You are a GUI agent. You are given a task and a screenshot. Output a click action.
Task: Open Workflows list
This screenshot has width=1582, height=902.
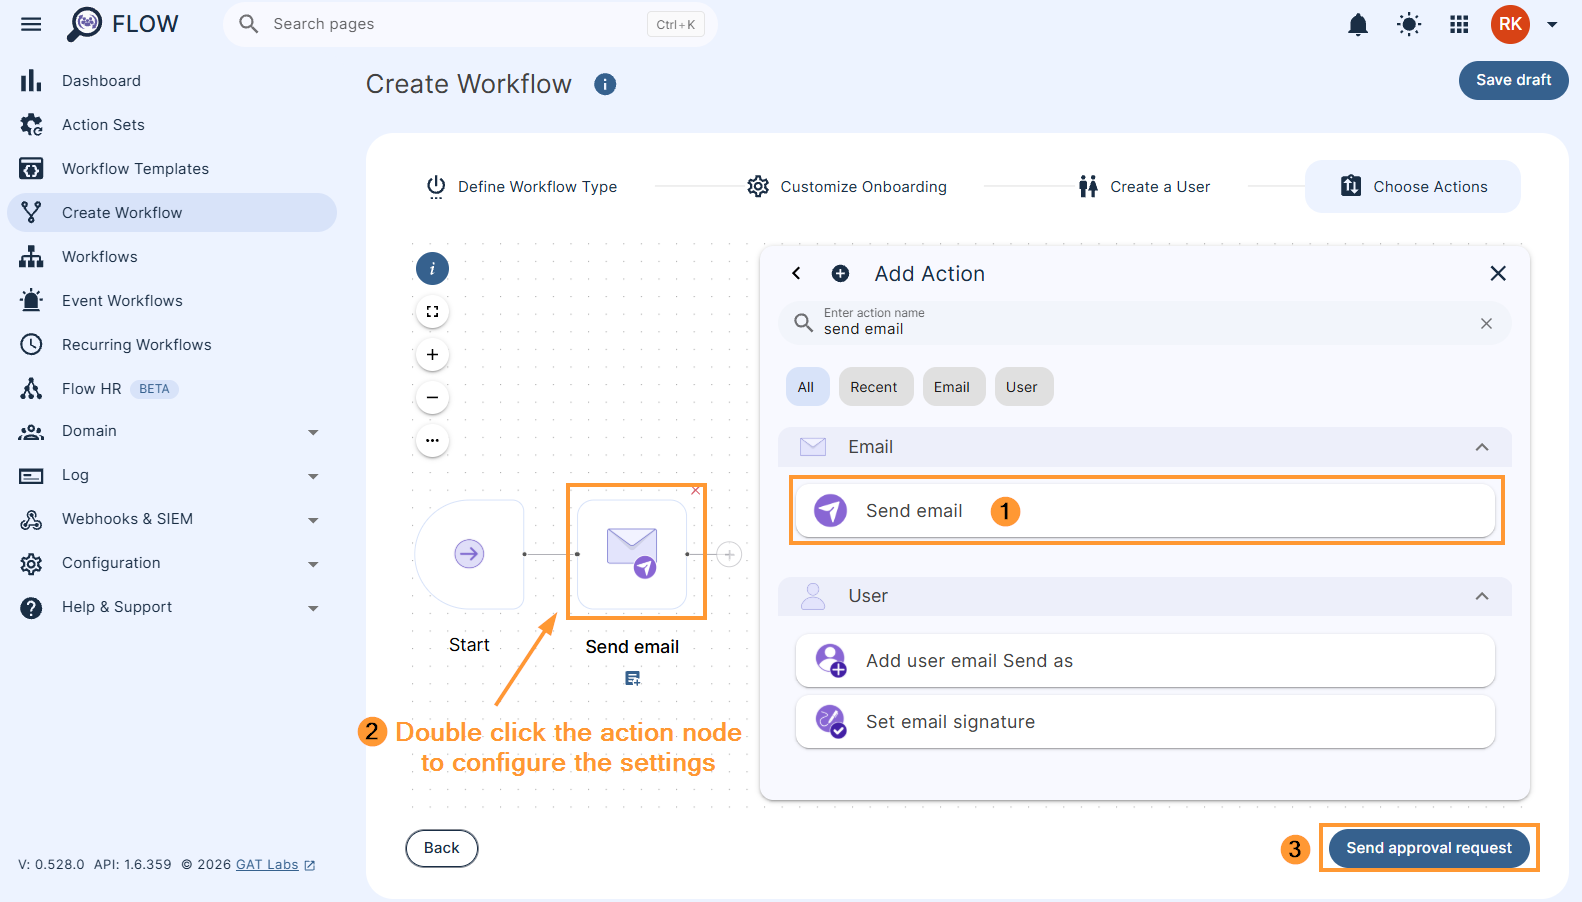tap(172, 257)
